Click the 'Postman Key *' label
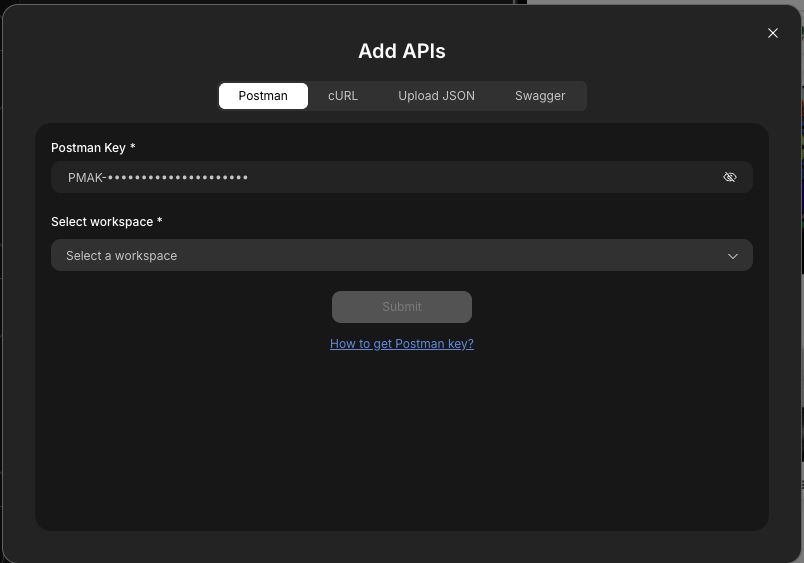The width and height of the screenshot is (804, 563). (x=93, y=148)
